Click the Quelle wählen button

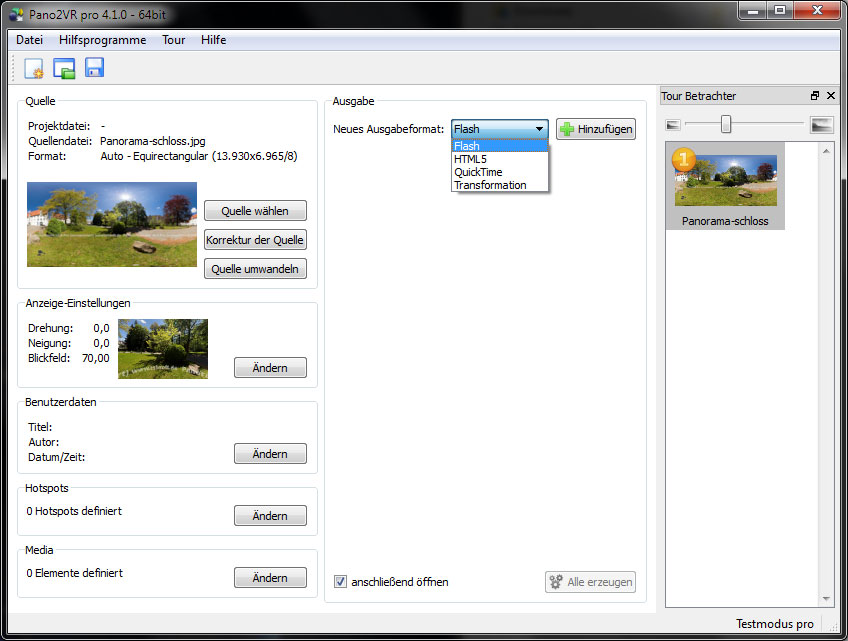coord(255,211)
